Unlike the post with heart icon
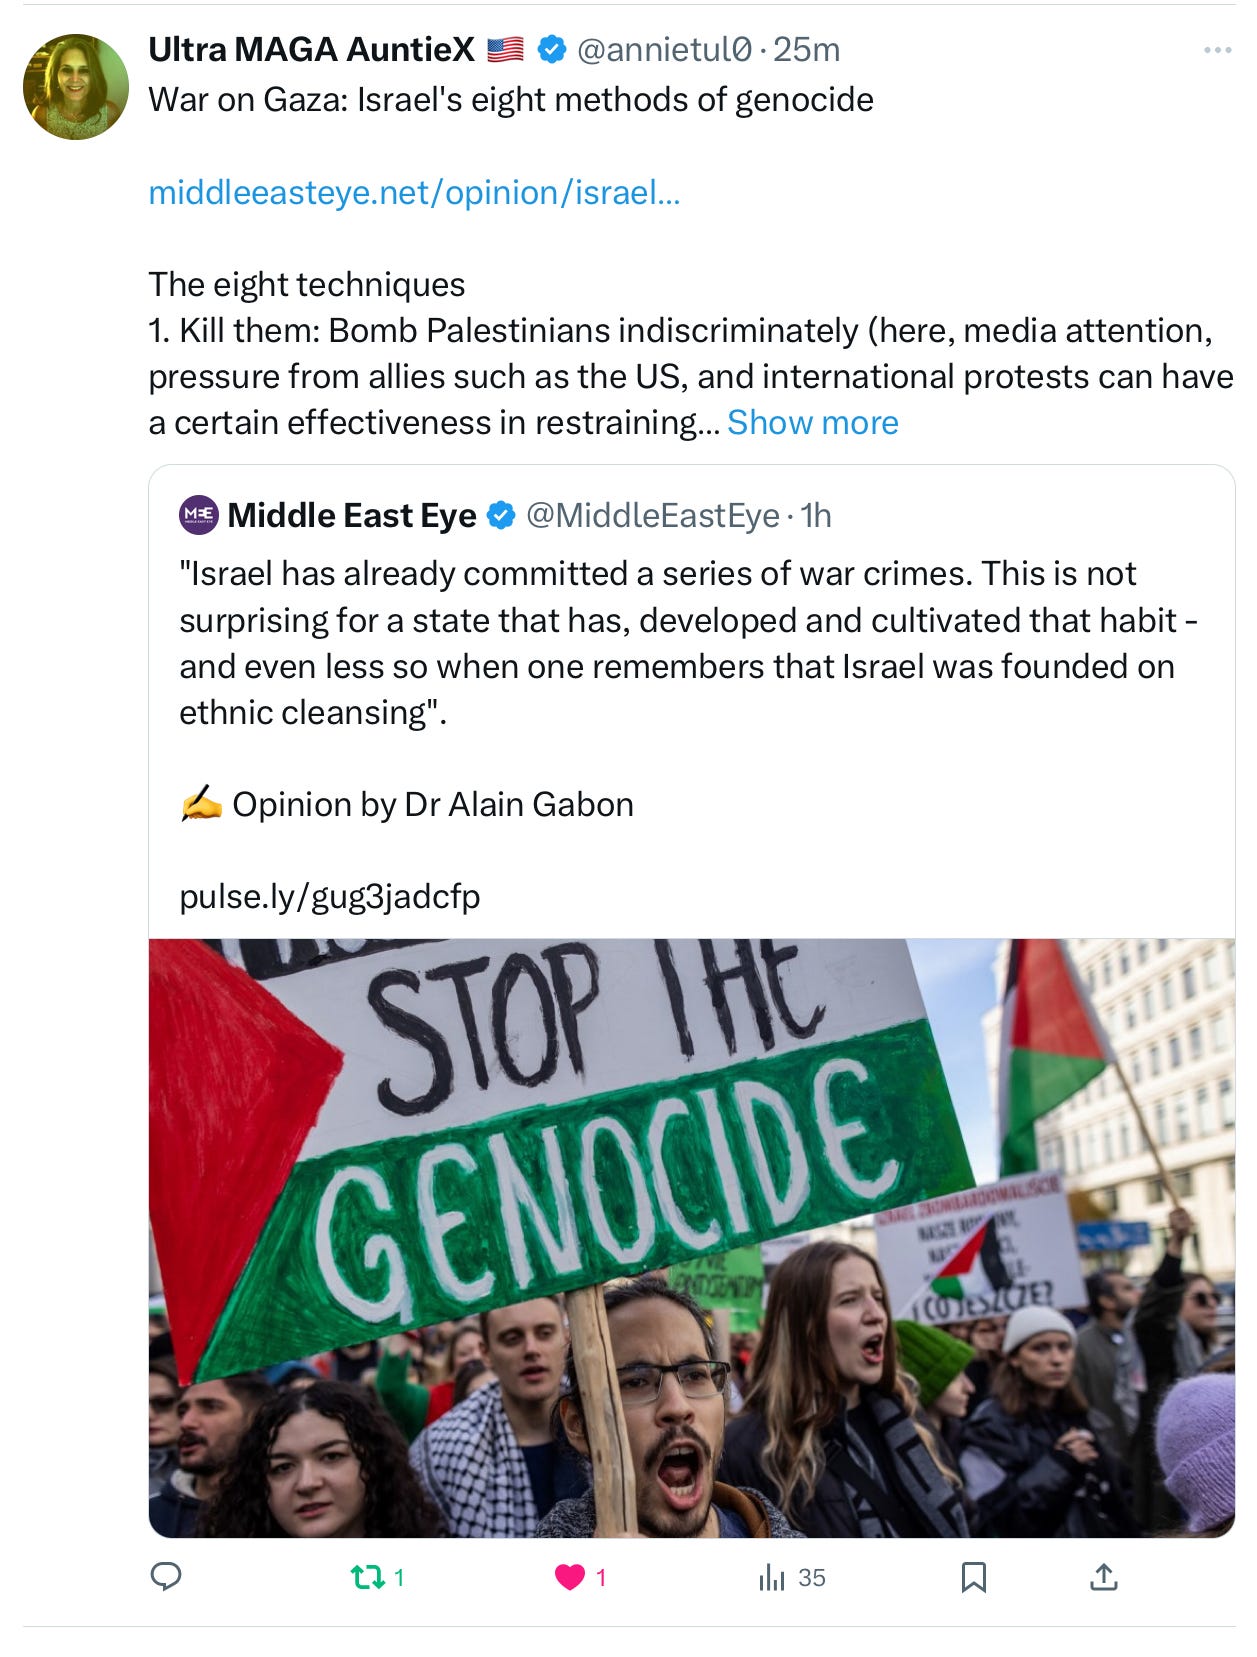Screen dimensions: 1257x1657 click(x=570, y=1578)
